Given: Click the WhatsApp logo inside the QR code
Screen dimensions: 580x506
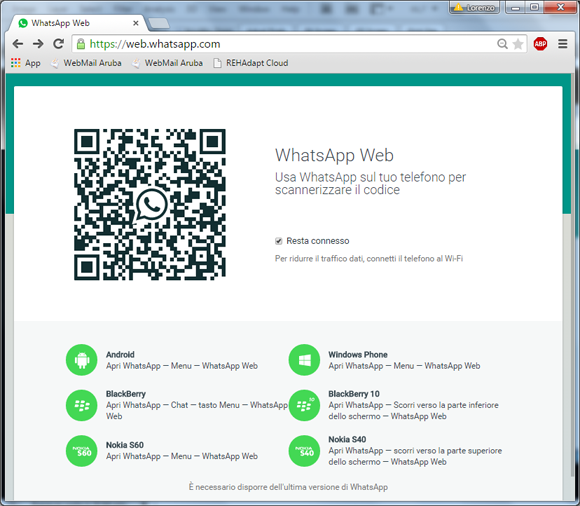Looking at the screenshot, I should point(151,205).
